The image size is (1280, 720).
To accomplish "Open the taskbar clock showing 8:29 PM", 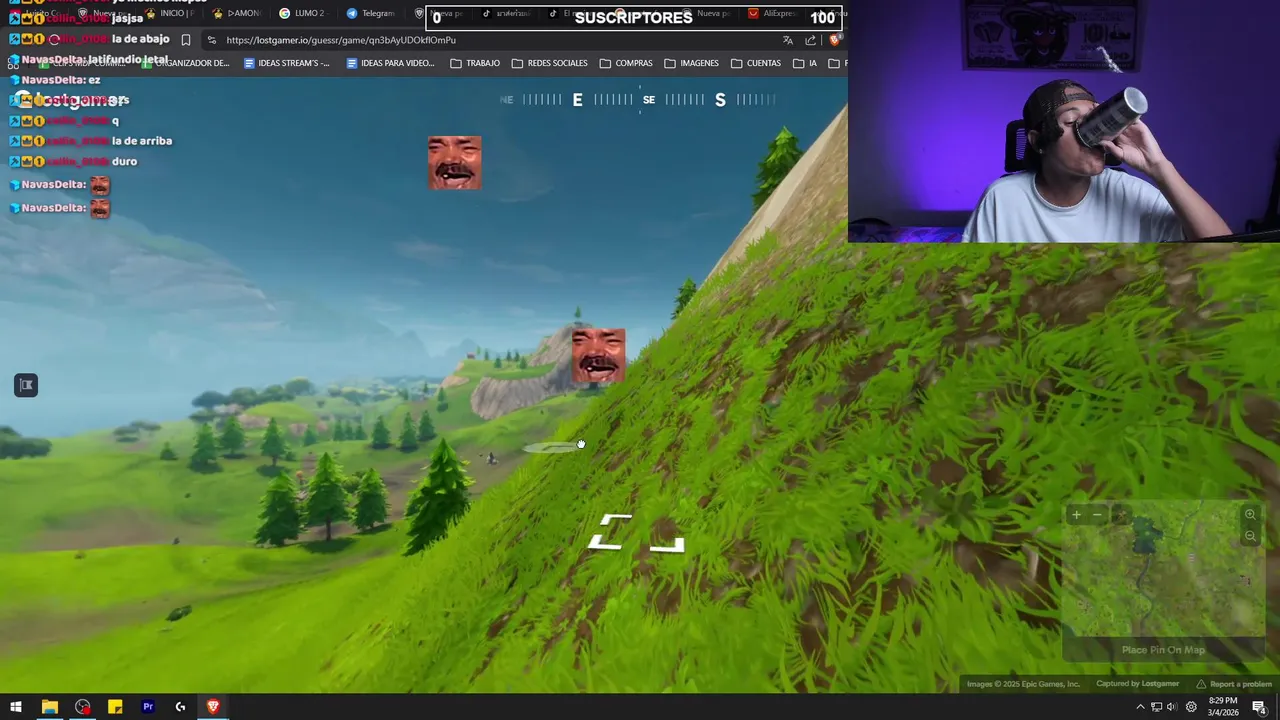I will [1223, 707].
